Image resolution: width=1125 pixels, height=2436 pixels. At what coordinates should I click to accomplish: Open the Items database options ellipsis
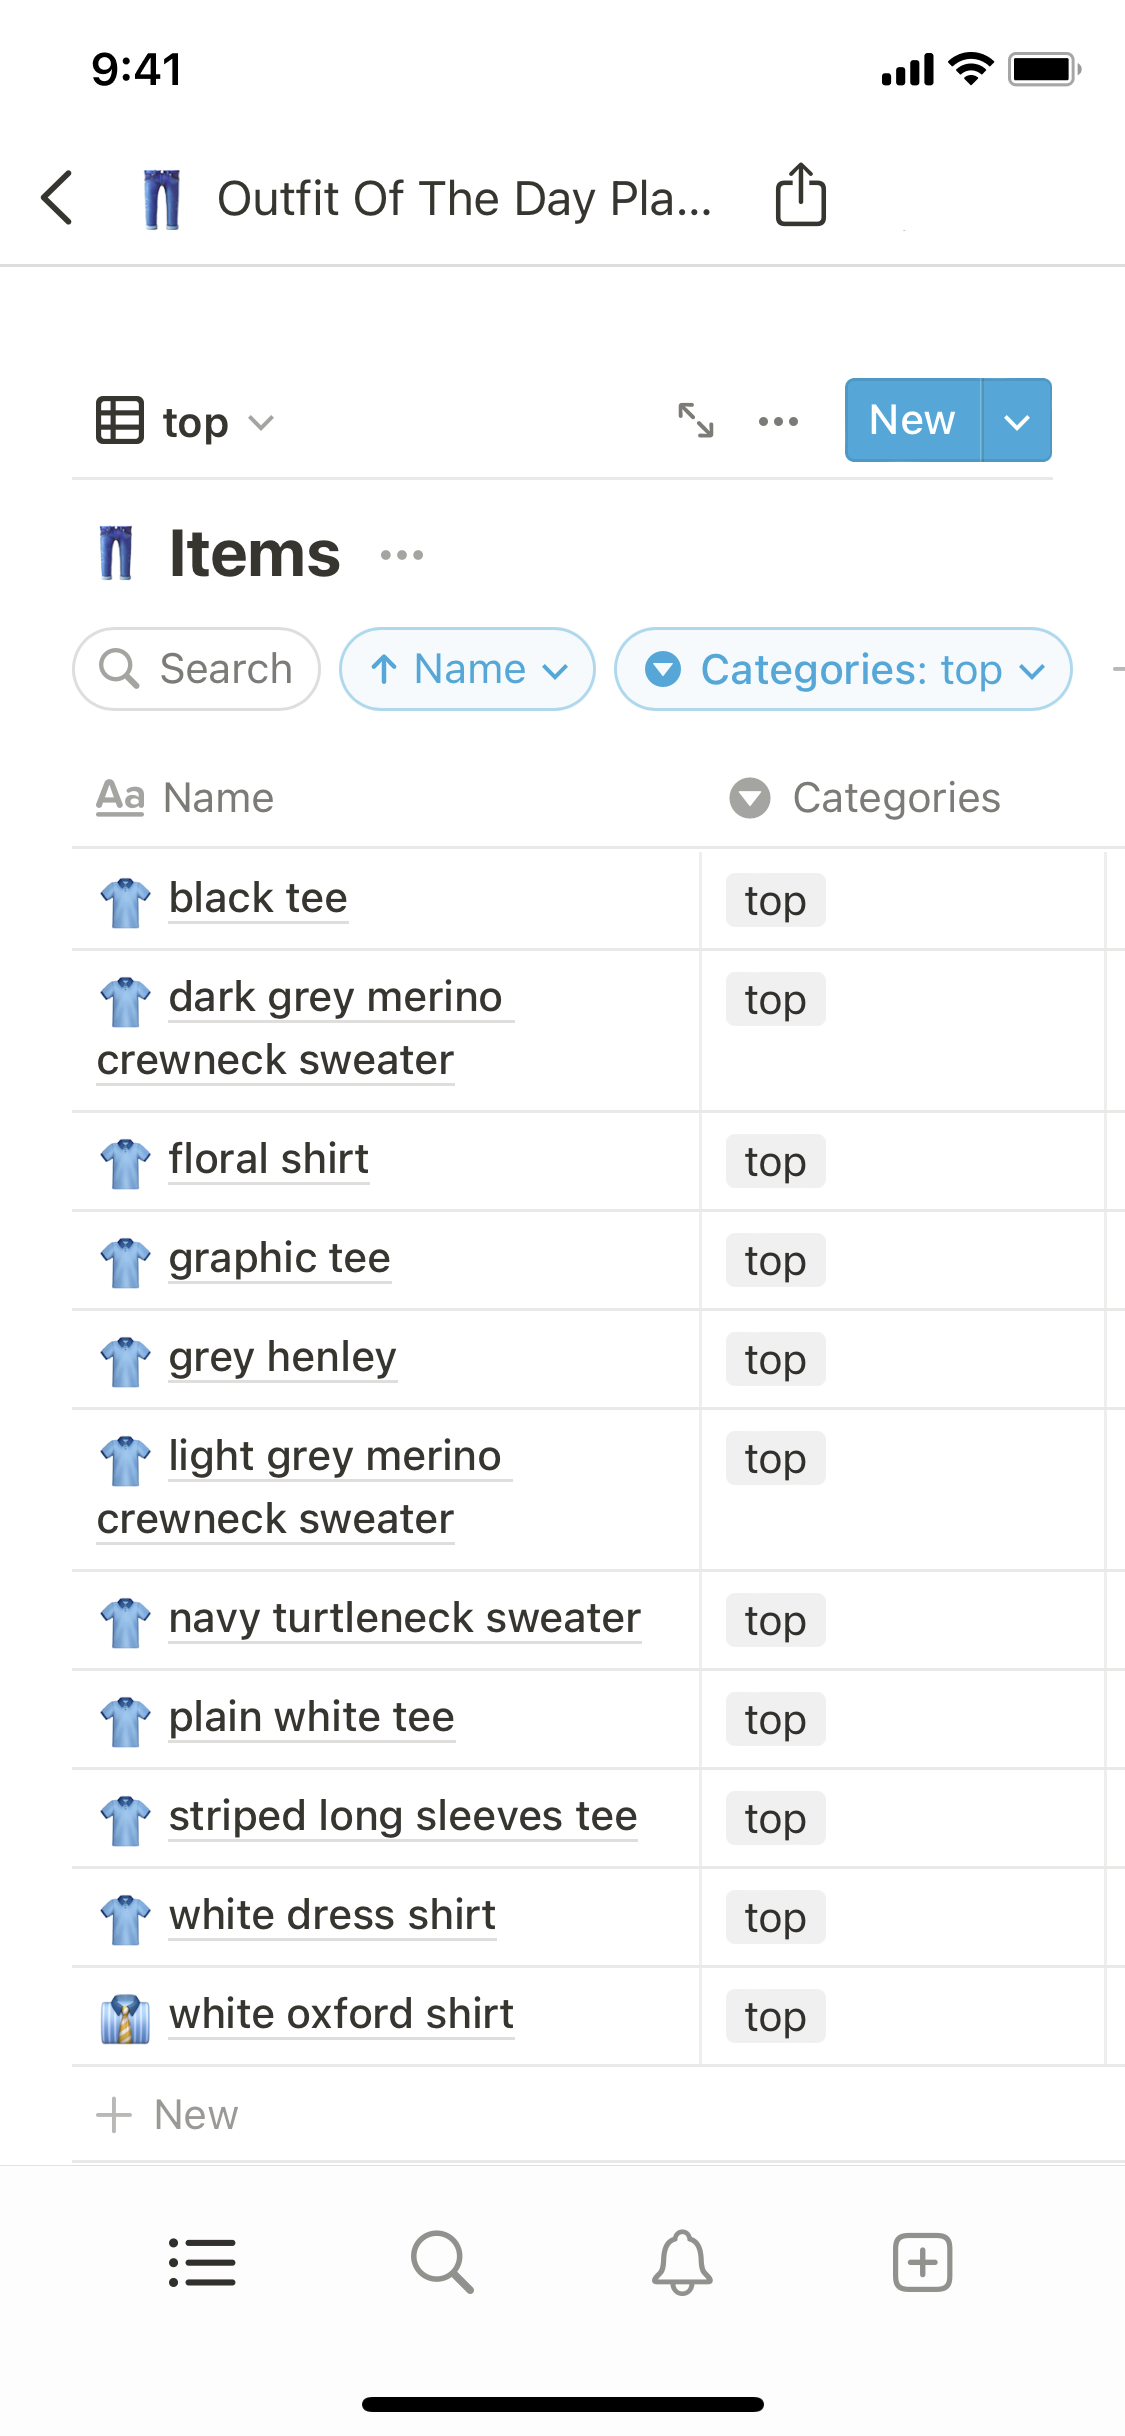coord(402,555)
